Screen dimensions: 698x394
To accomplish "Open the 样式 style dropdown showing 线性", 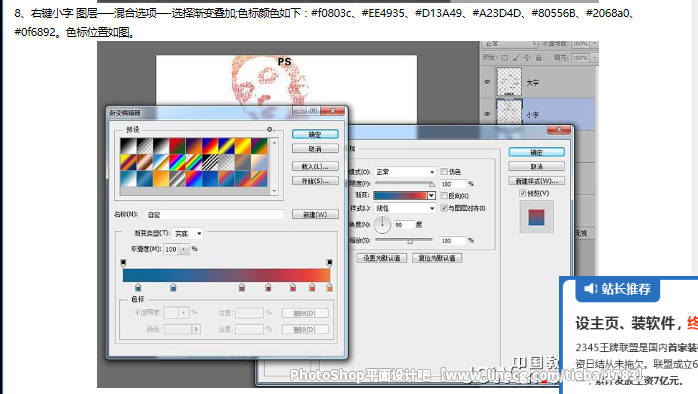I will pos(404,208).
